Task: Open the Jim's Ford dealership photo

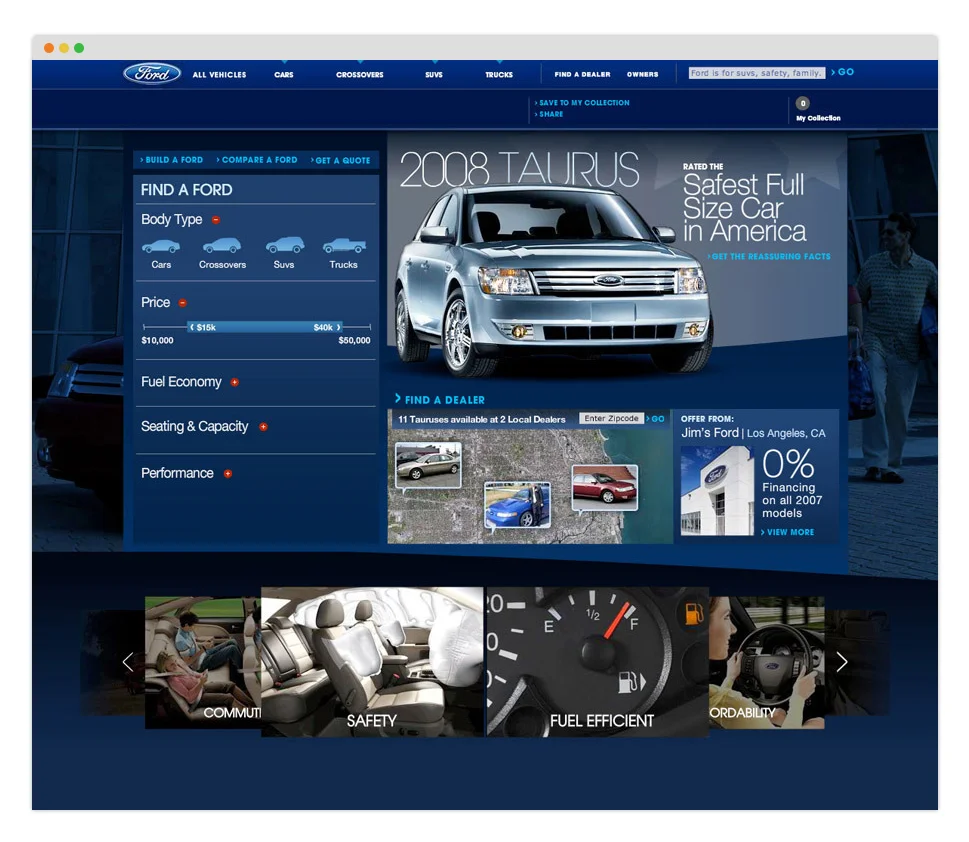Action: [x=717, y=490]
